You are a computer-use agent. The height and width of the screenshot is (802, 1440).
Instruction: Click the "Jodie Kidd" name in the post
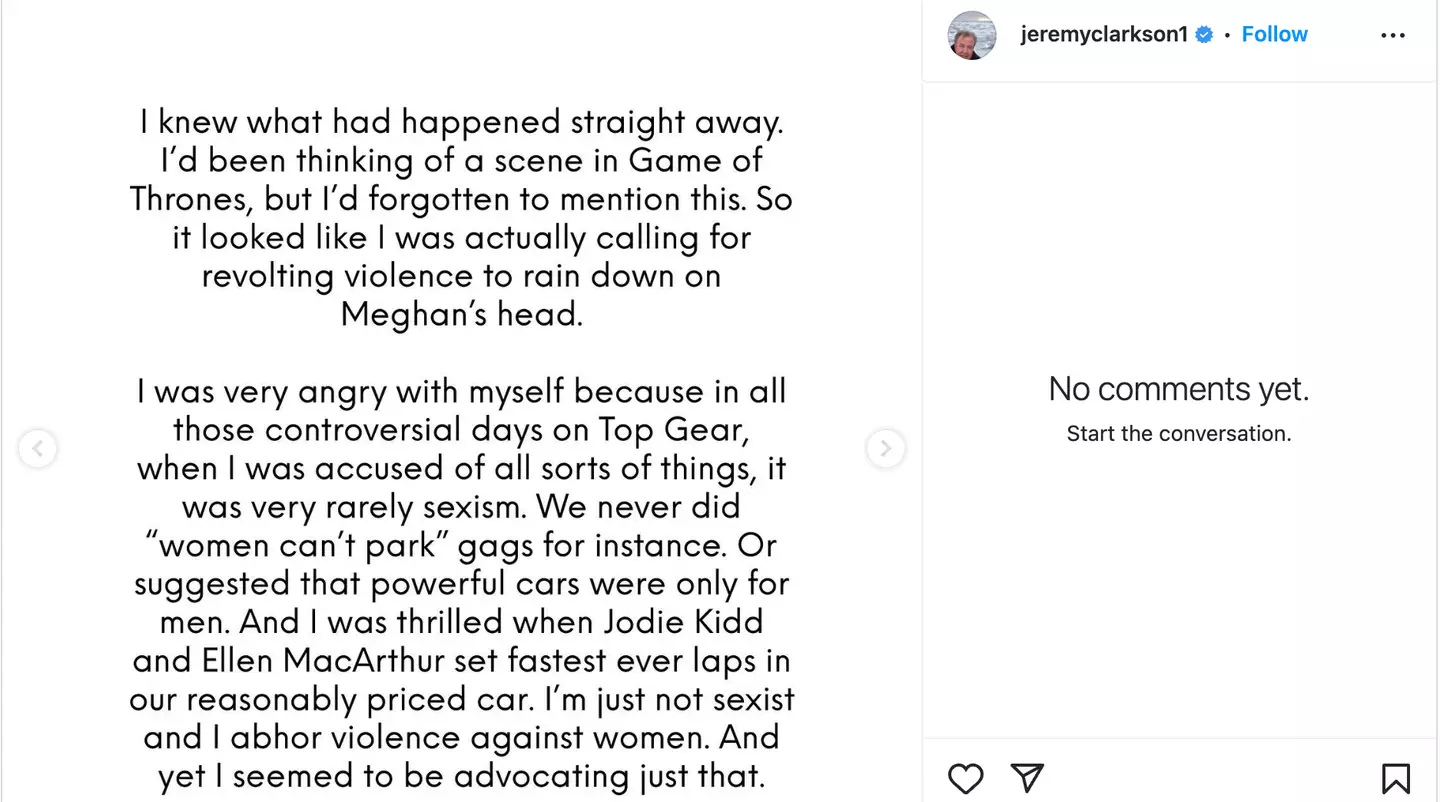point(683,622)
